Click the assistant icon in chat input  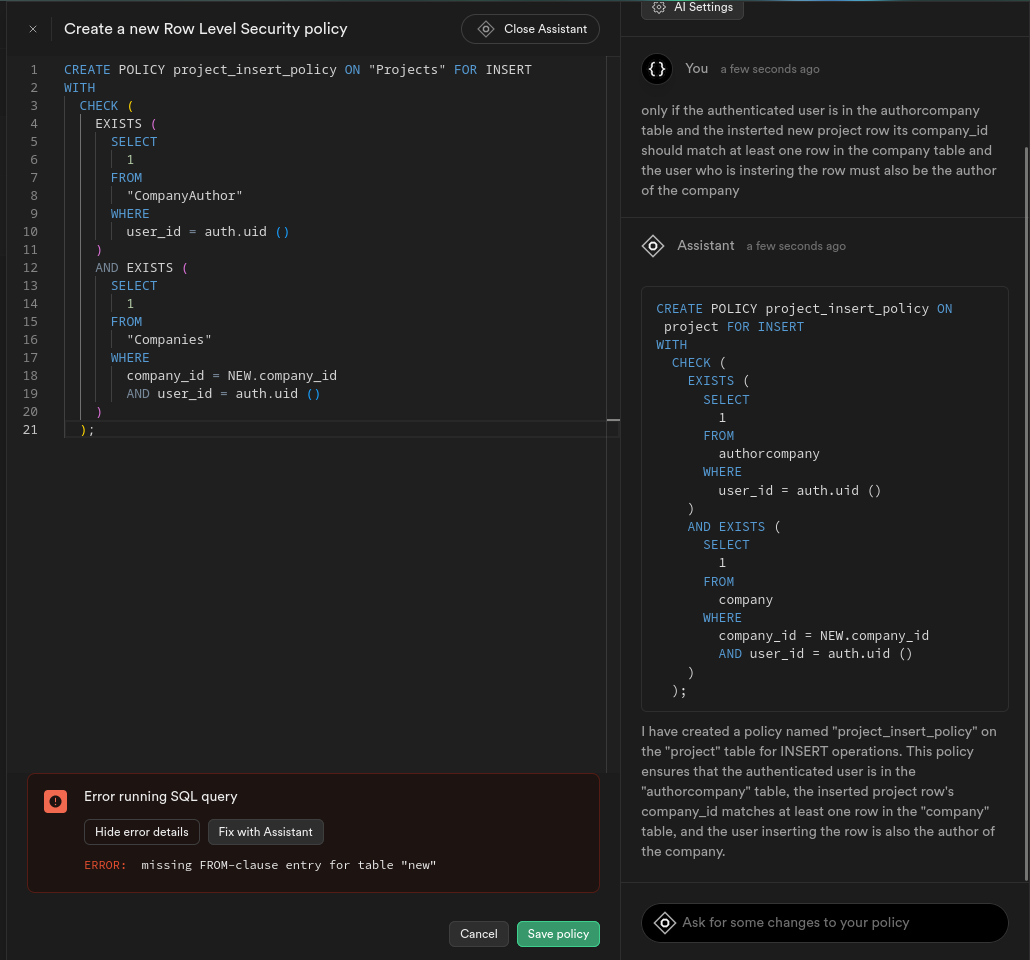pos(665,923)
